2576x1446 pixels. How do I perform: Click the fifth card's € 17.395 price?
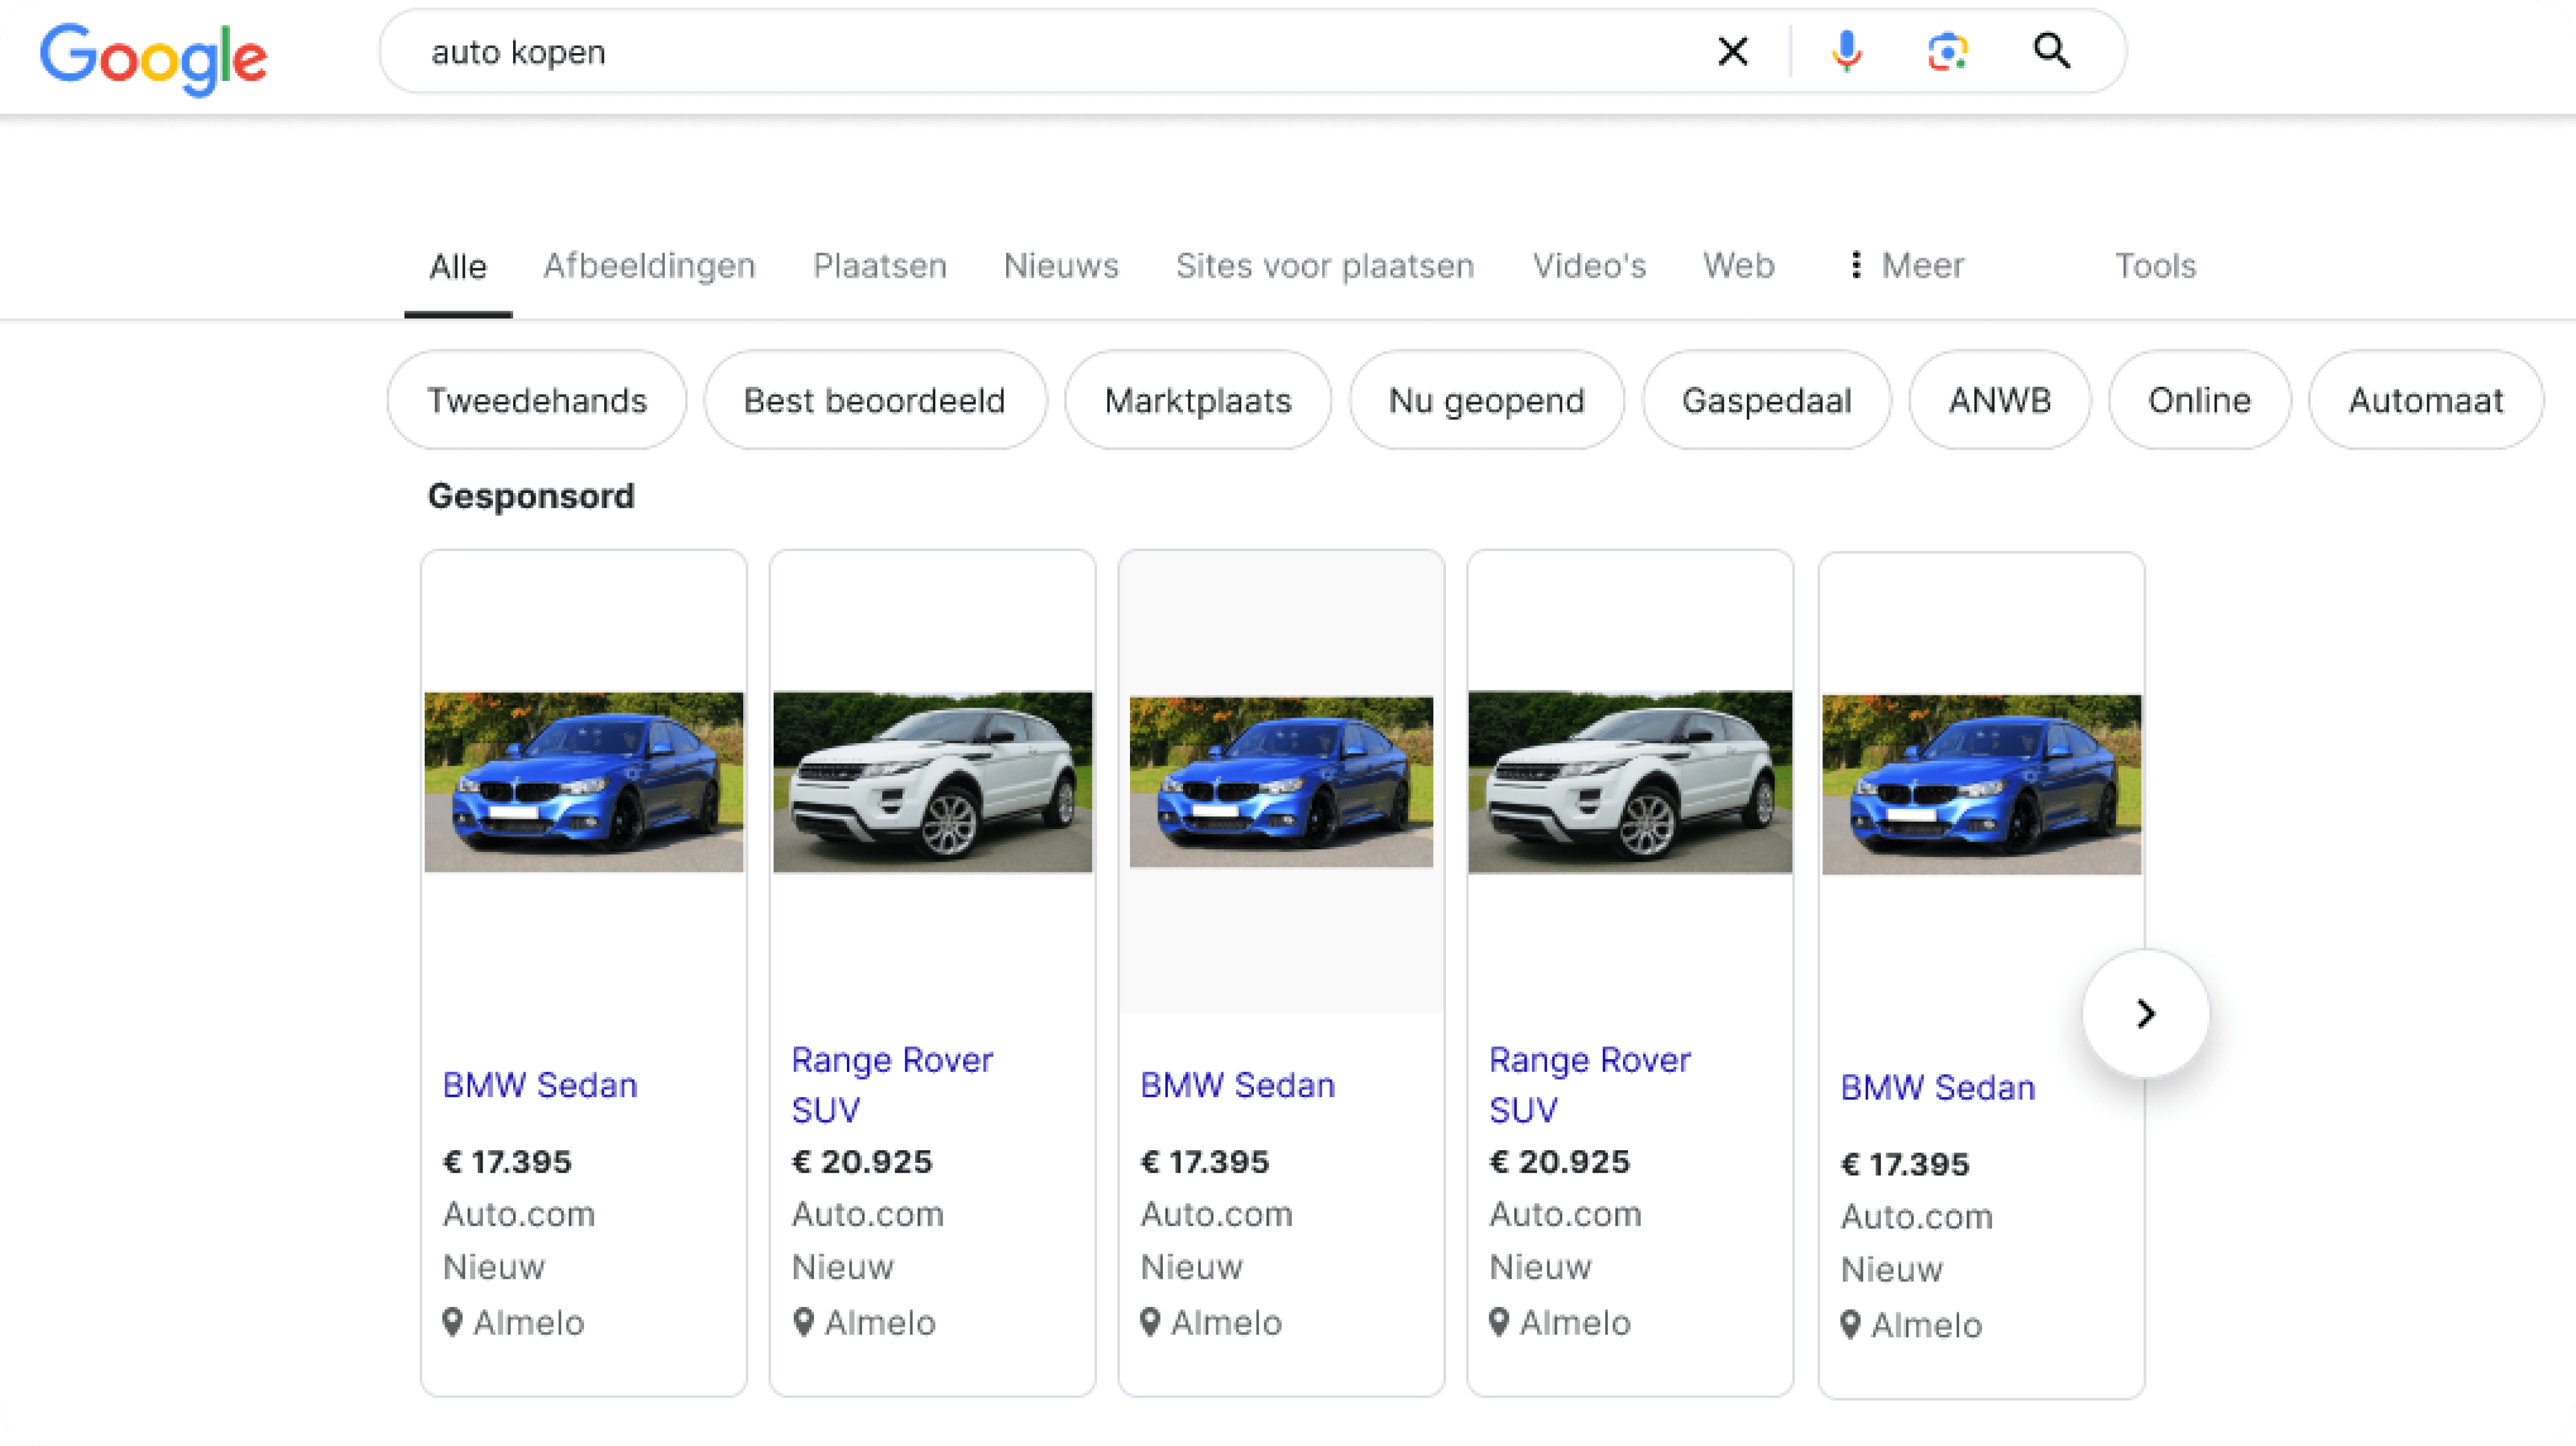tap(1905, 1164)
